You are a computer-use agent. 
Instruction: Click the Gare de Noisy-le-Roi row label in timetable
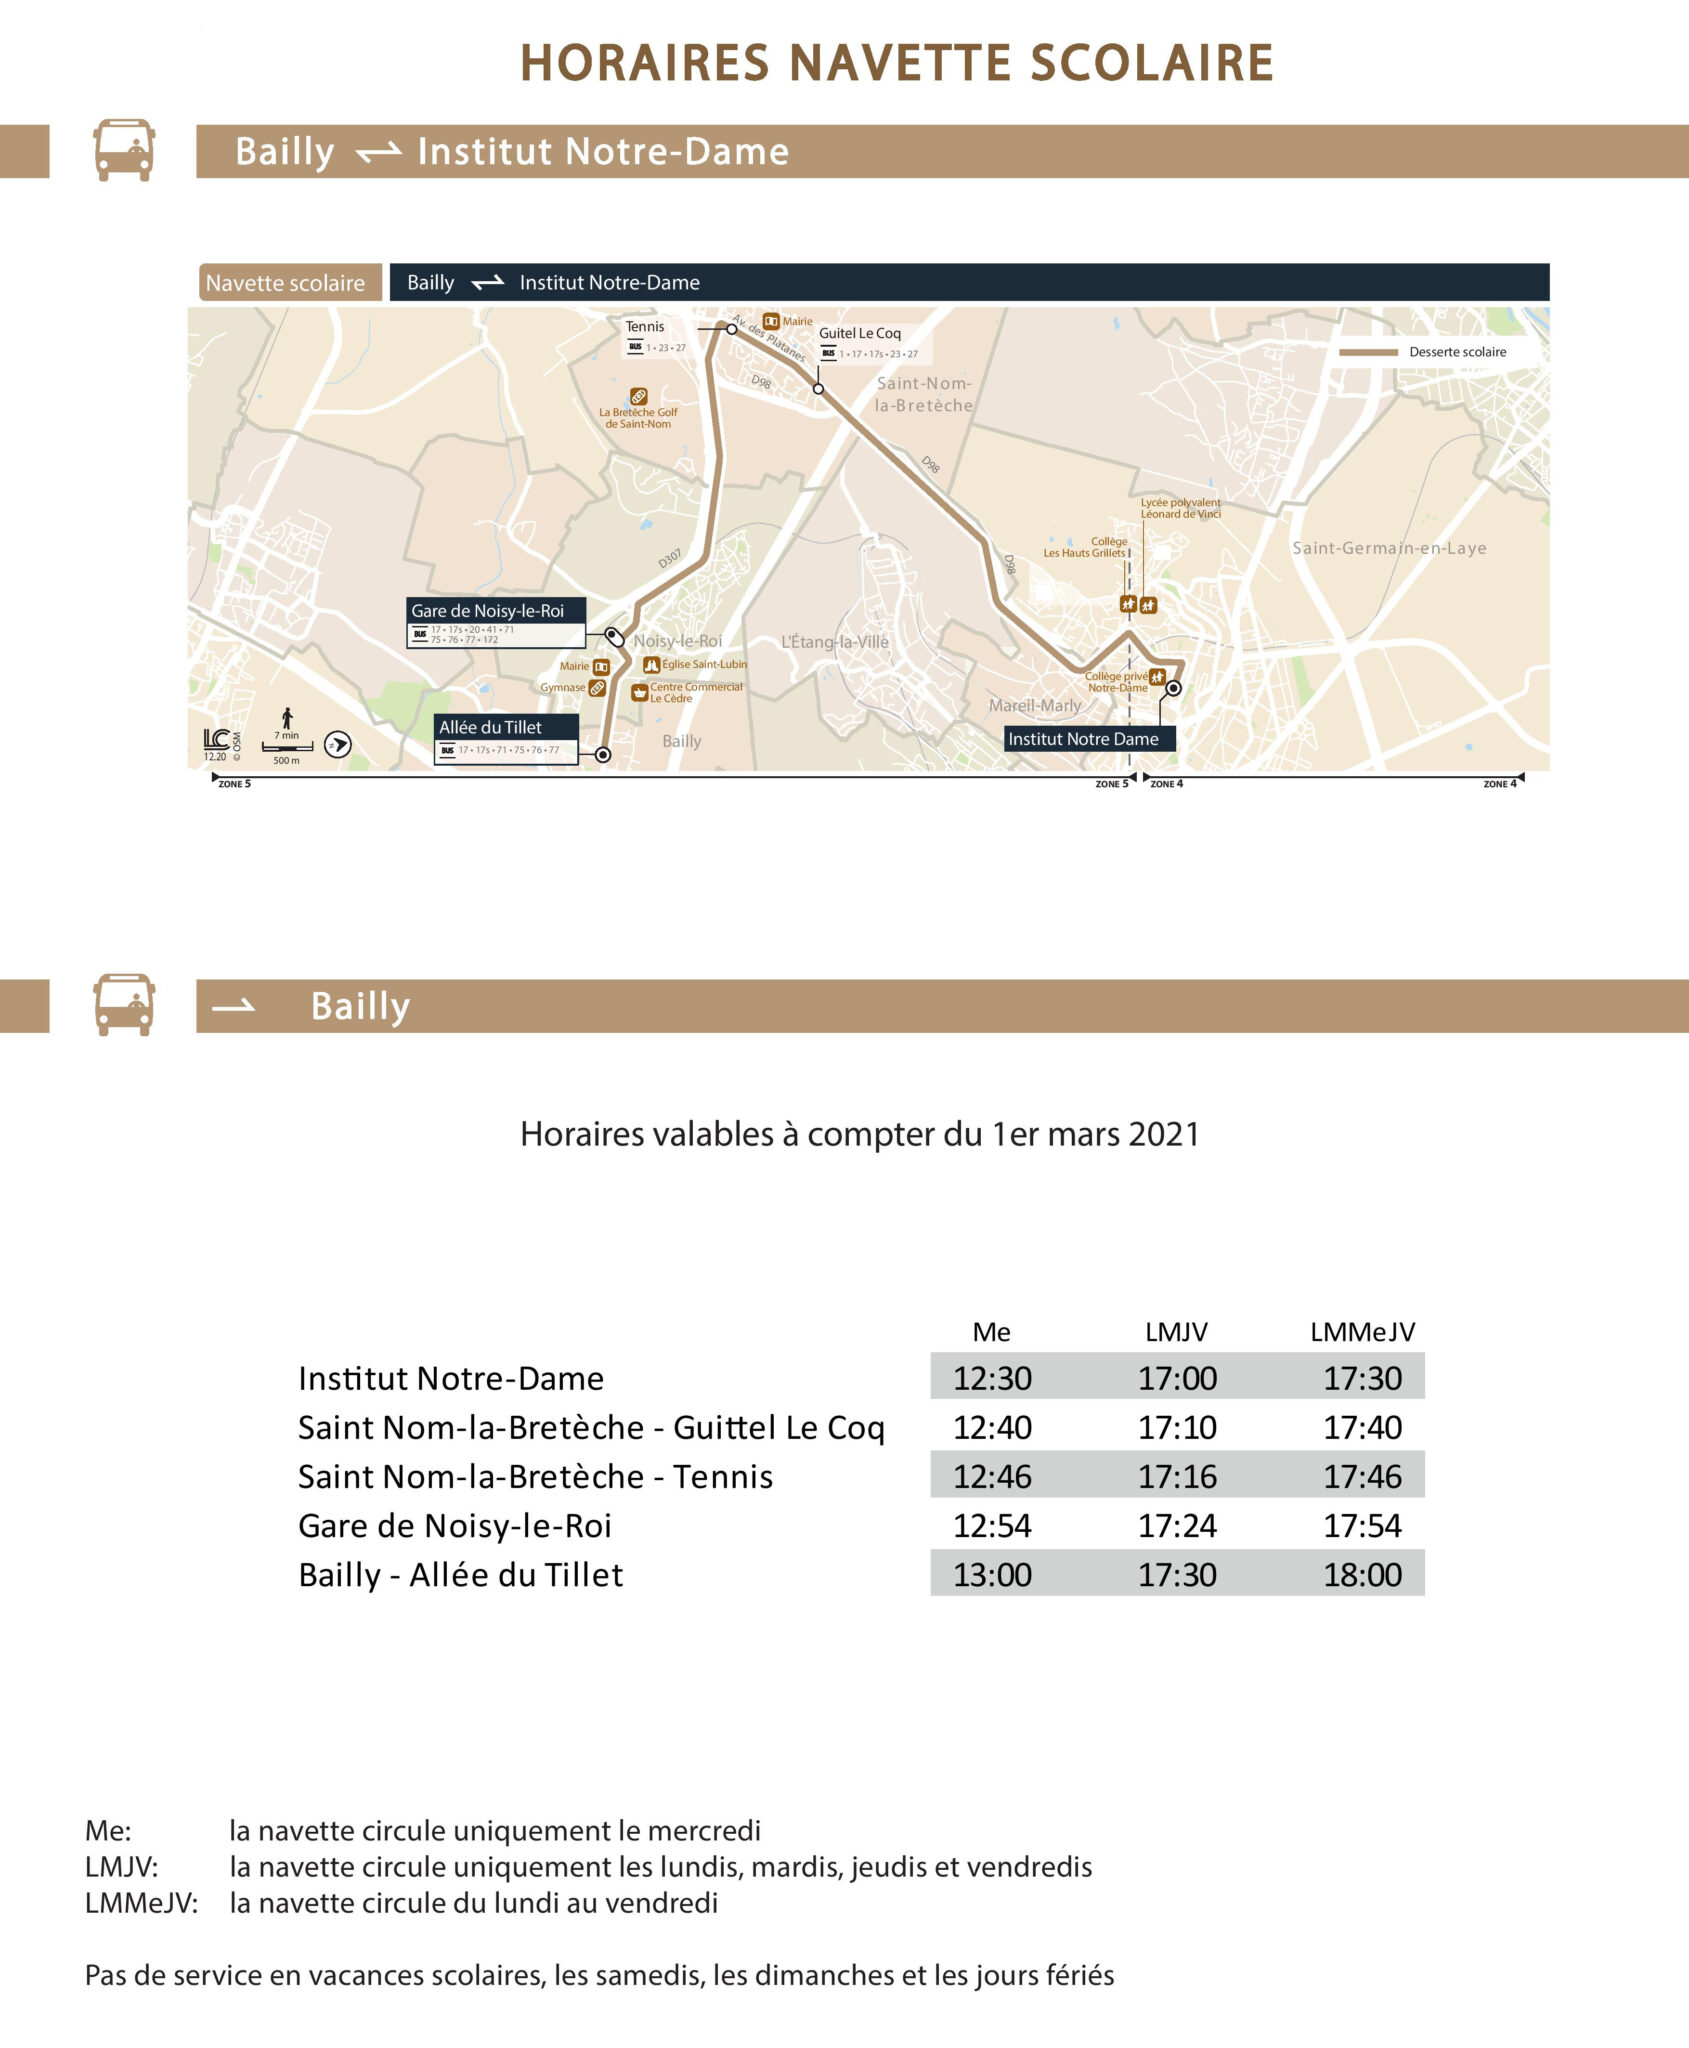[455, 1526]
